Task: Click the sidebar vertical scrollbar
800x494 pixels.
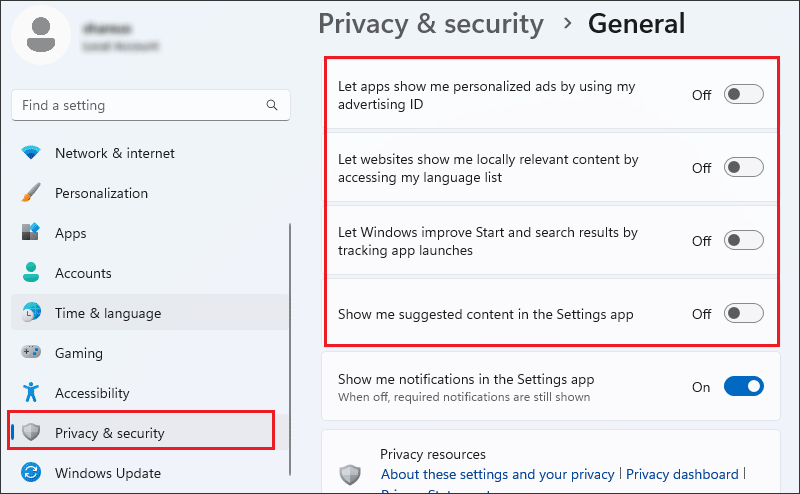Action: (290, 349)
